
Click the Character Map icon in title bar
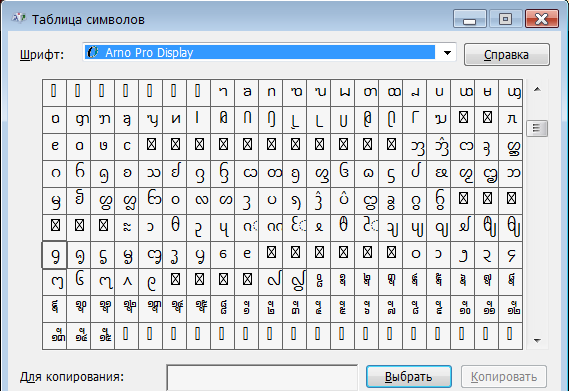18,18
